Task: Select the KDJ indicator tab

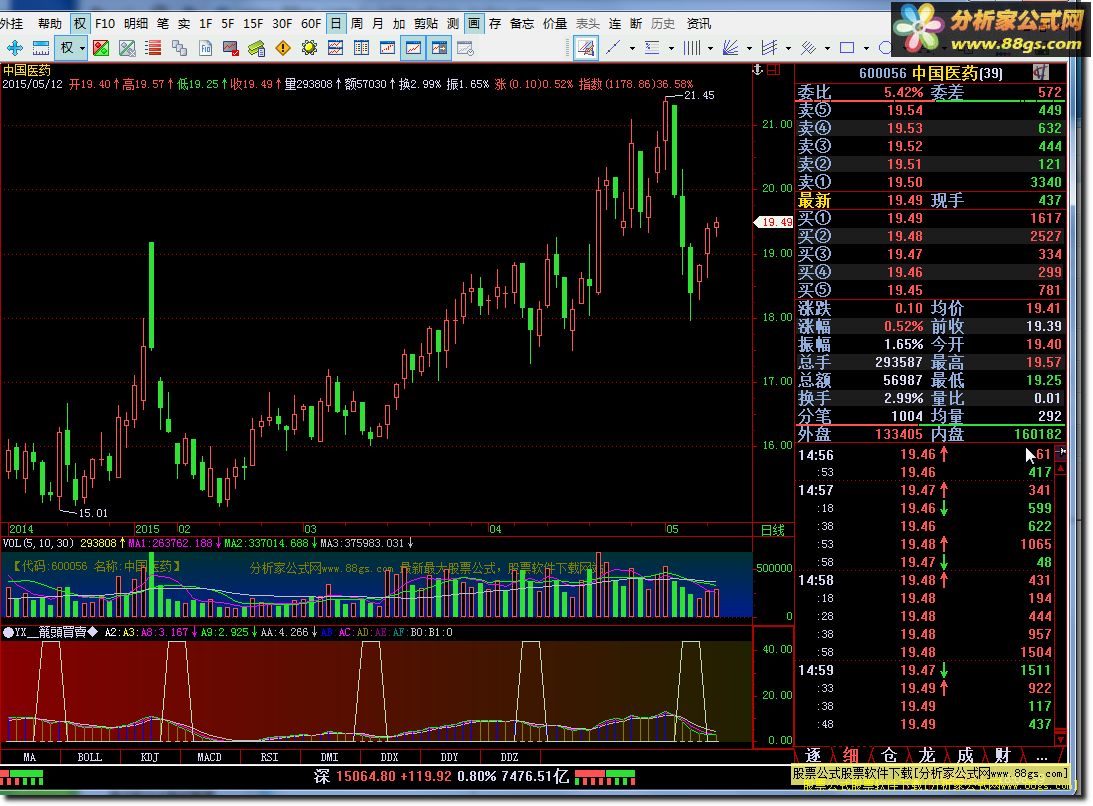Action: coord(149,757)
